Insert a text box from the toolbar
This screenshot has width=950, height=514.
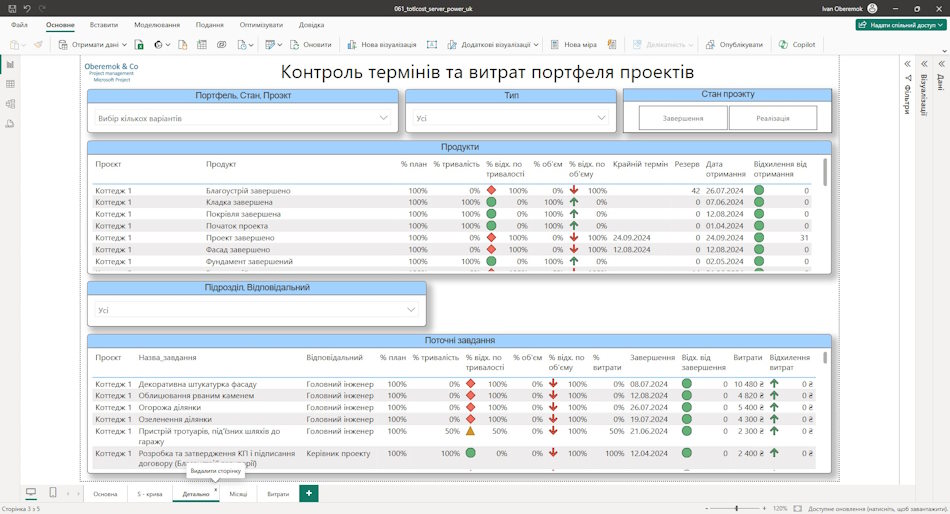coord(432,44)
